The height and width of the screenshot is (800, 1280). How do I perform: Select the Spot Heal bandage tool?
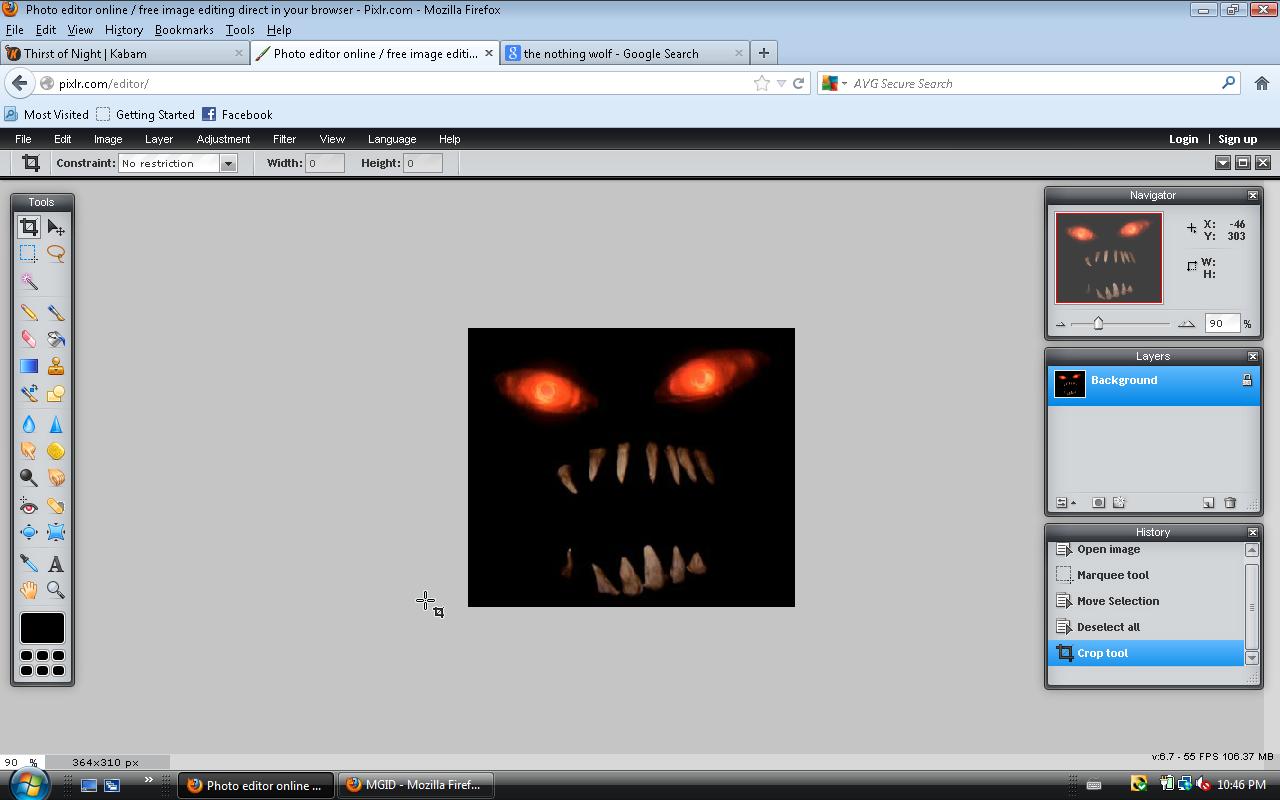click(56, 506)
